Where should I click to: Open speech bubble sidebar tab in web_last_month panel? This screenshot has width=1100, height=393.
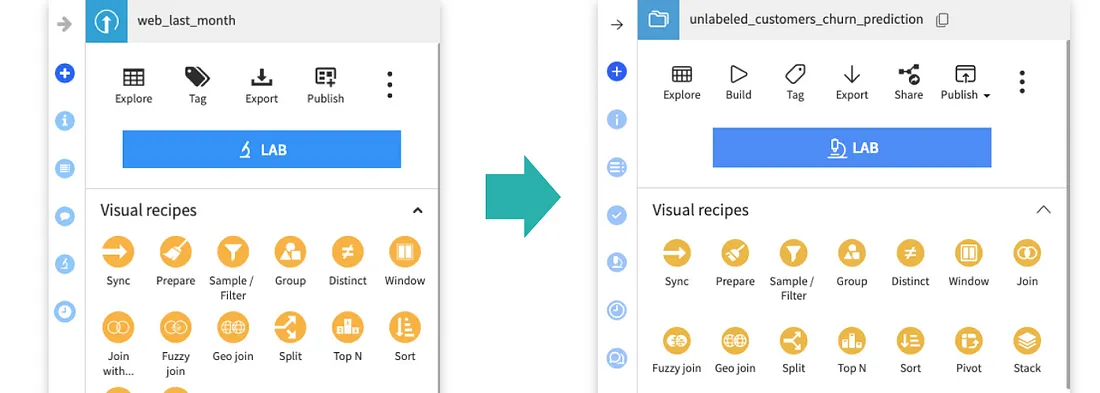65,216
